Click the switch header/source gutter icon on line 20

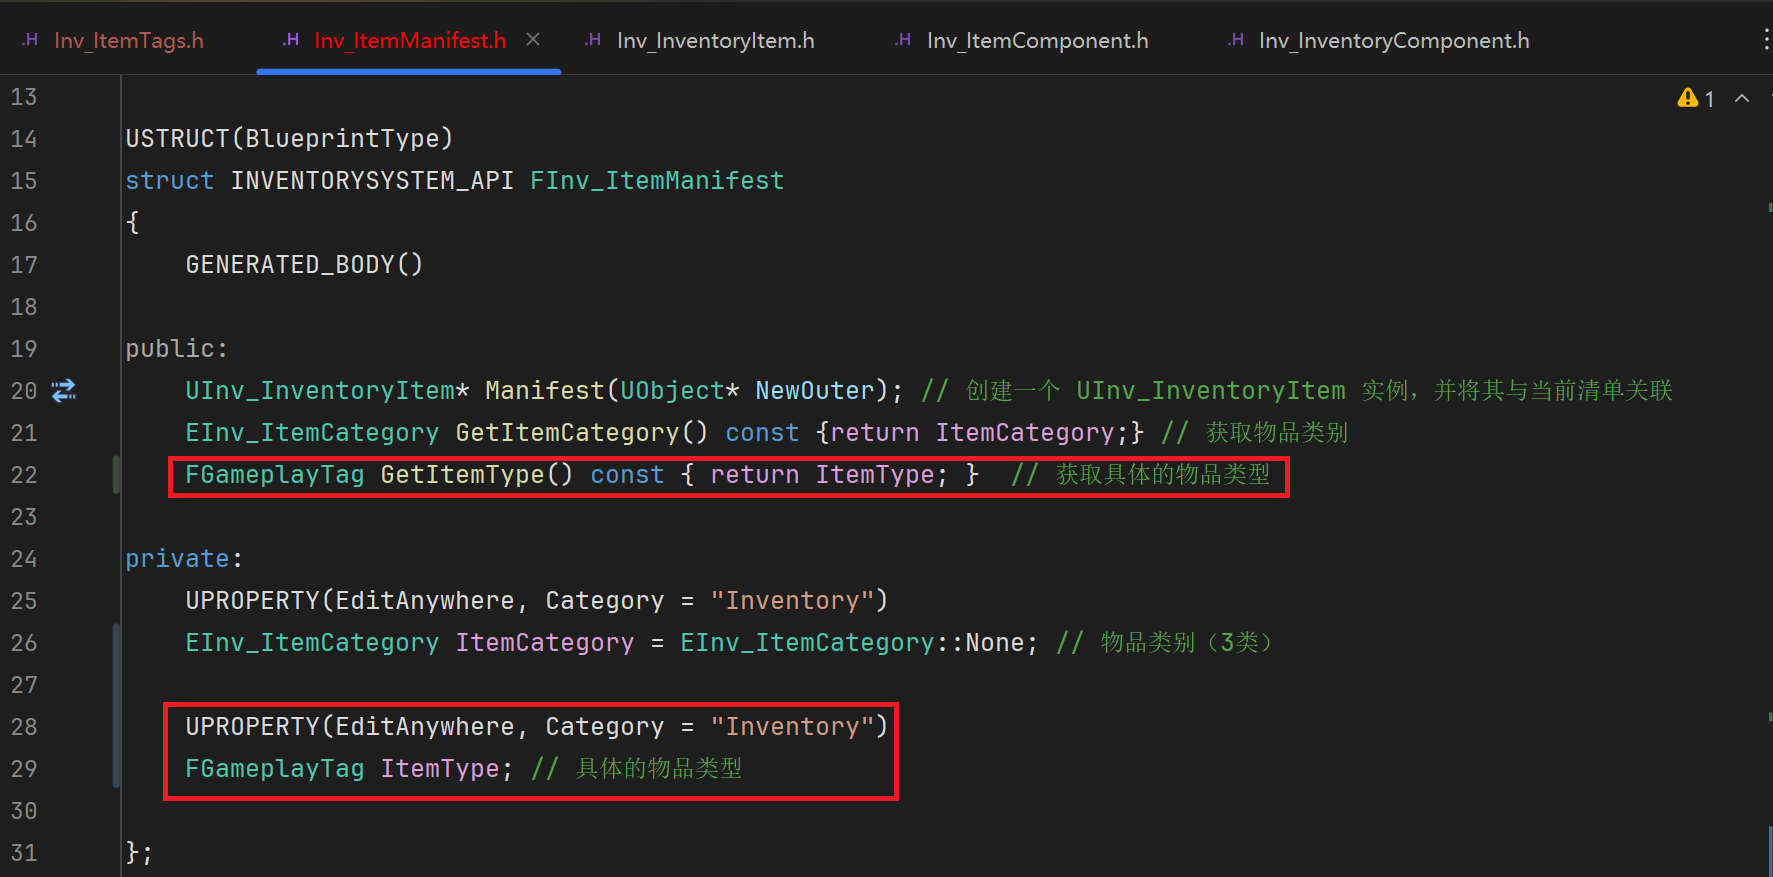(64, 391)
